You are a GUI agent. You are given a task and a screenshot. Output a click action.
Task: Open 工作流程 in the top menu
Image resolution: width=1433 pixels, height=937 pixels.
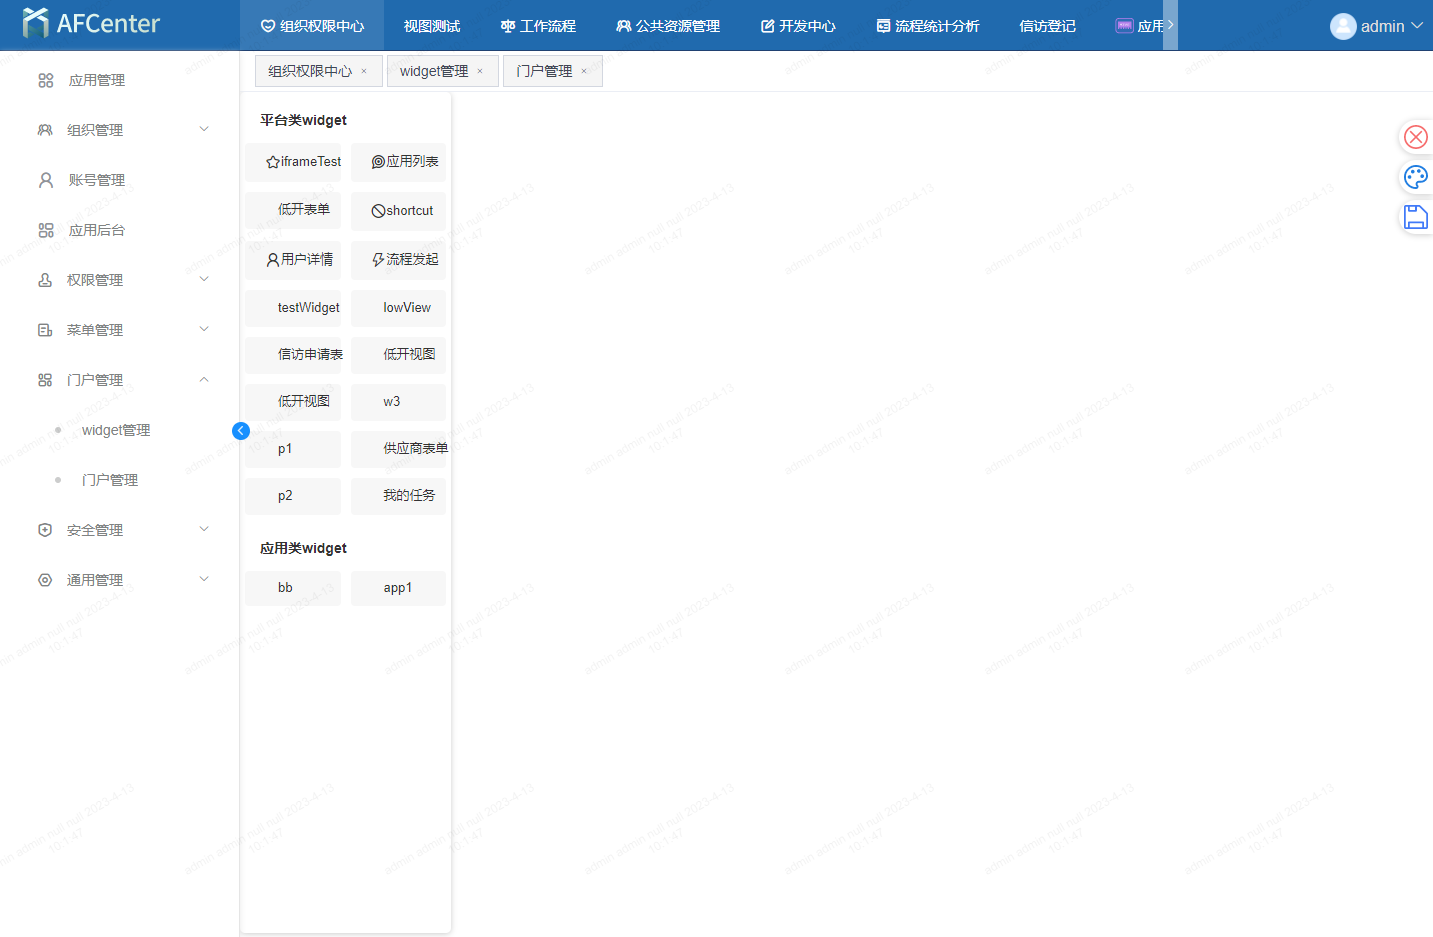coord(538,26)
